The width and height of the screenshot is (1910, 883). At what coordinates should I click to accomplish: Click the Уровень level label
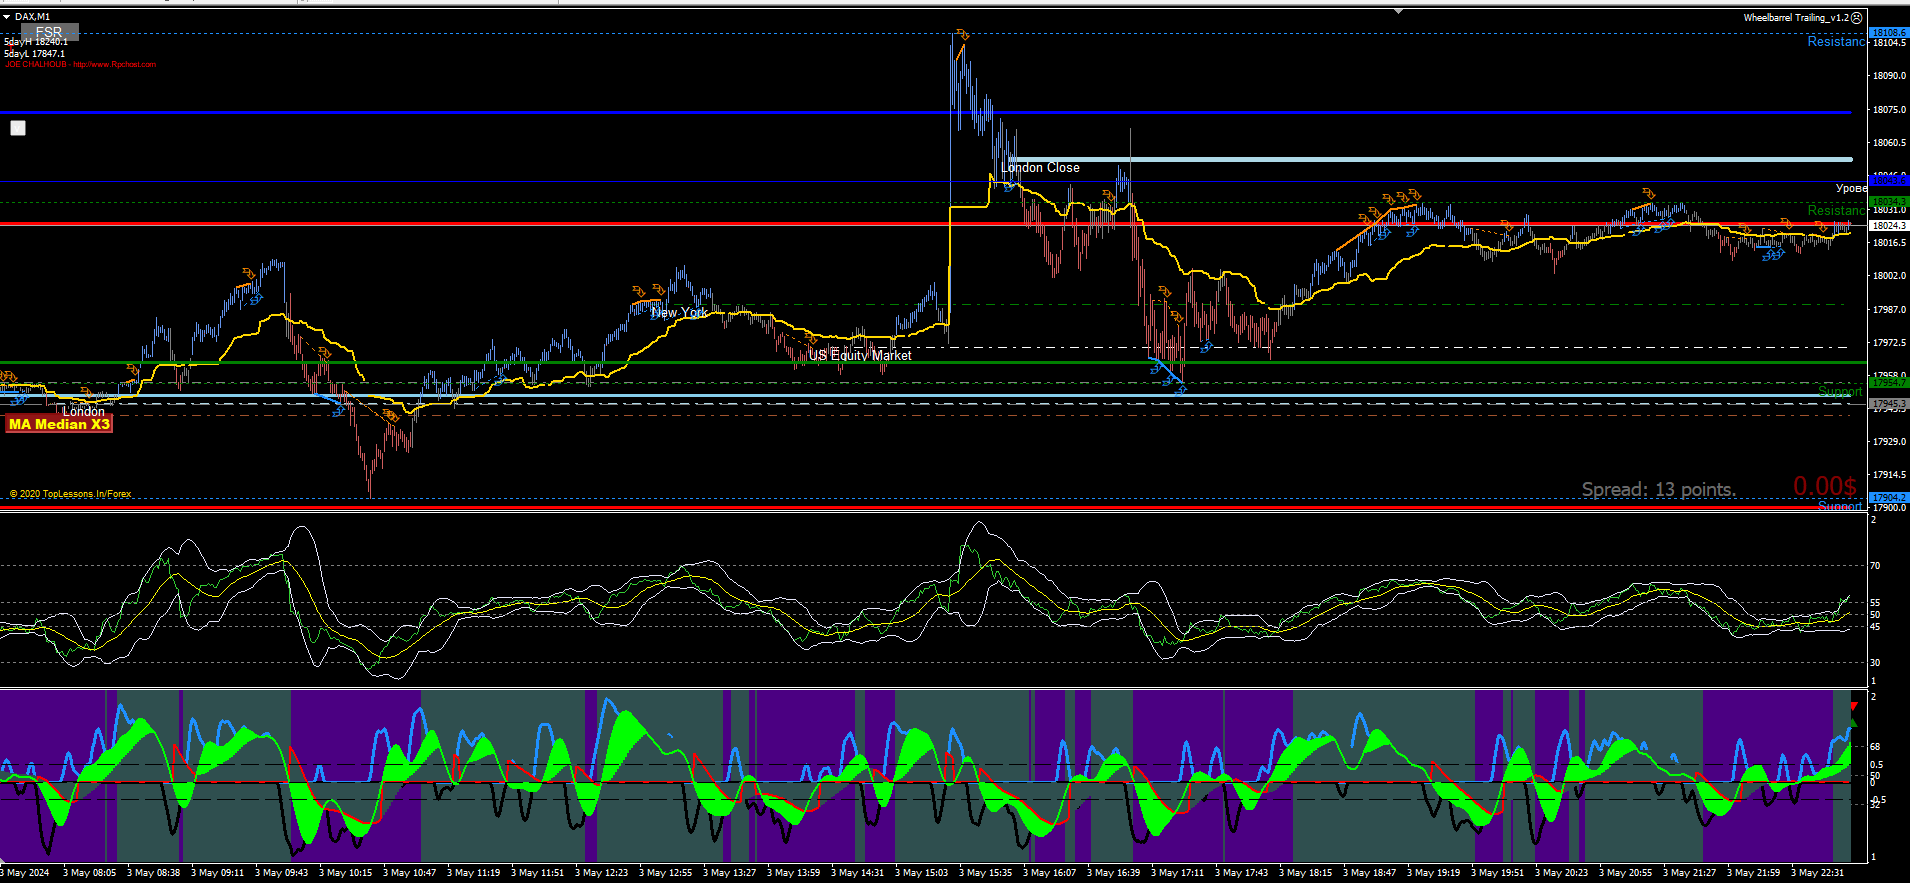tap(1851, 188)
